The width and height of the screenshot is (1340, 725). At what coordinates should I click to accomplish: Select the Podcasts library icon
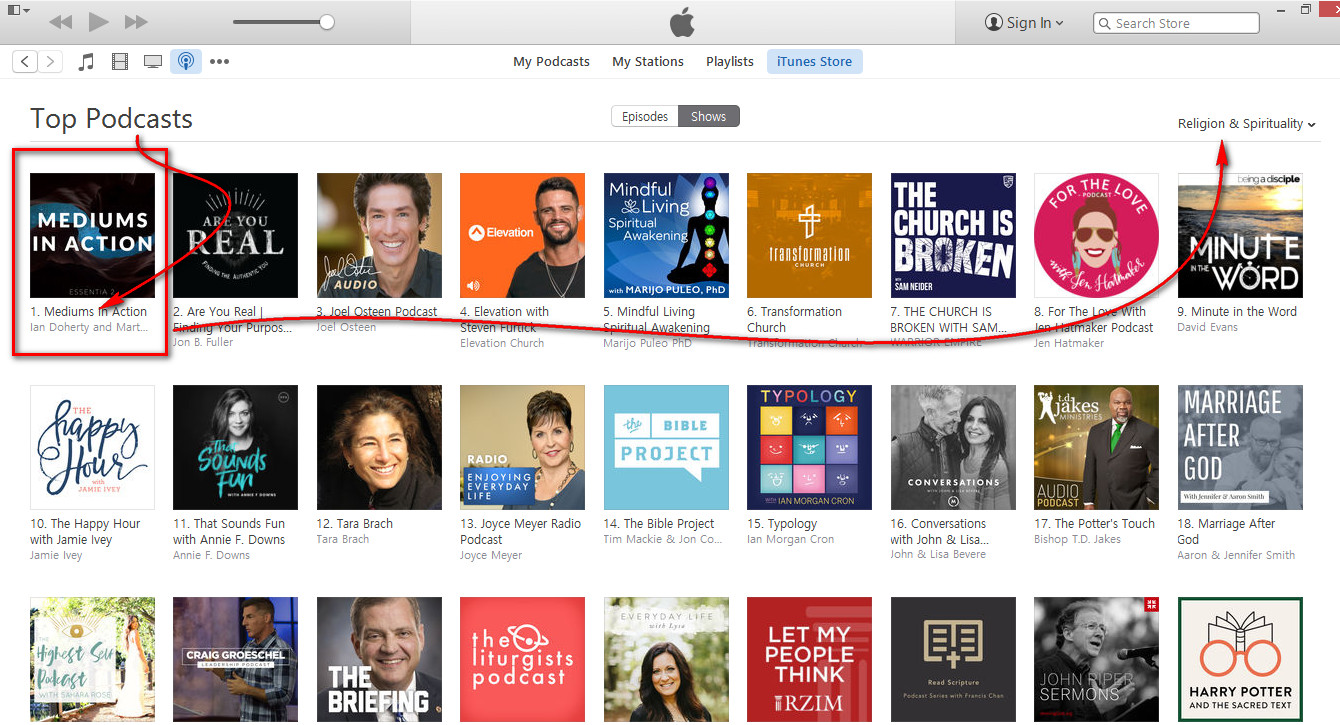(x=185, y=62)
